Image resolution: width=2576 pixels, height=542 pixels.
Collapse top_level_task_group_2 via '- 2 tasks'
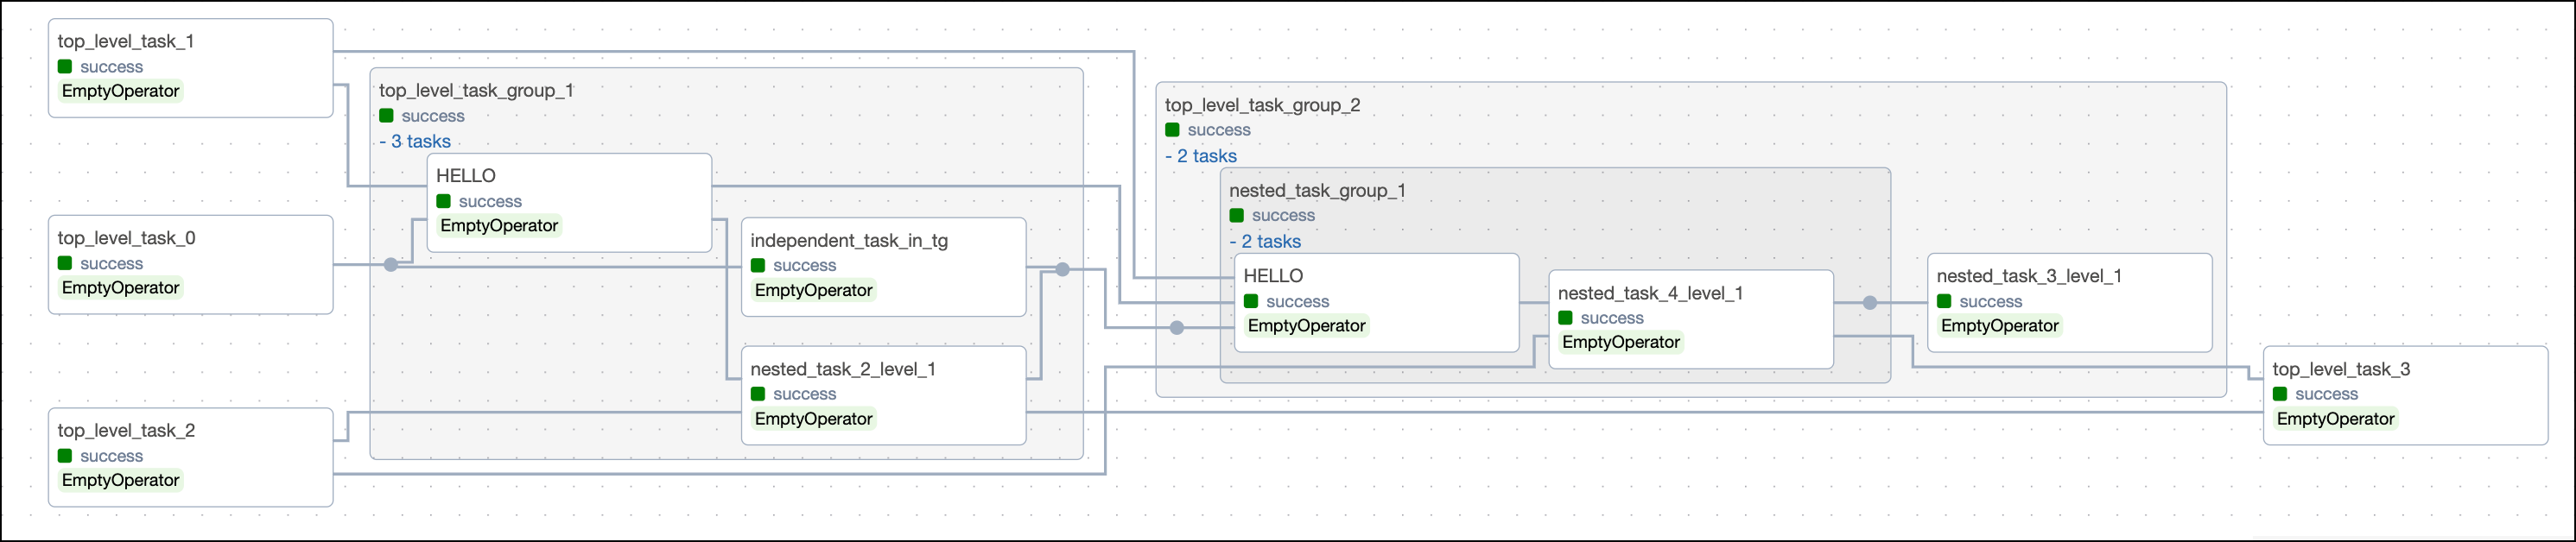click(x=1201, y=156)
